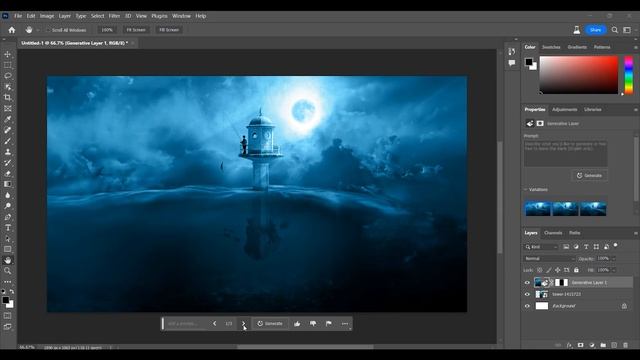Select the Horizontal Type tool

(7, 228)
